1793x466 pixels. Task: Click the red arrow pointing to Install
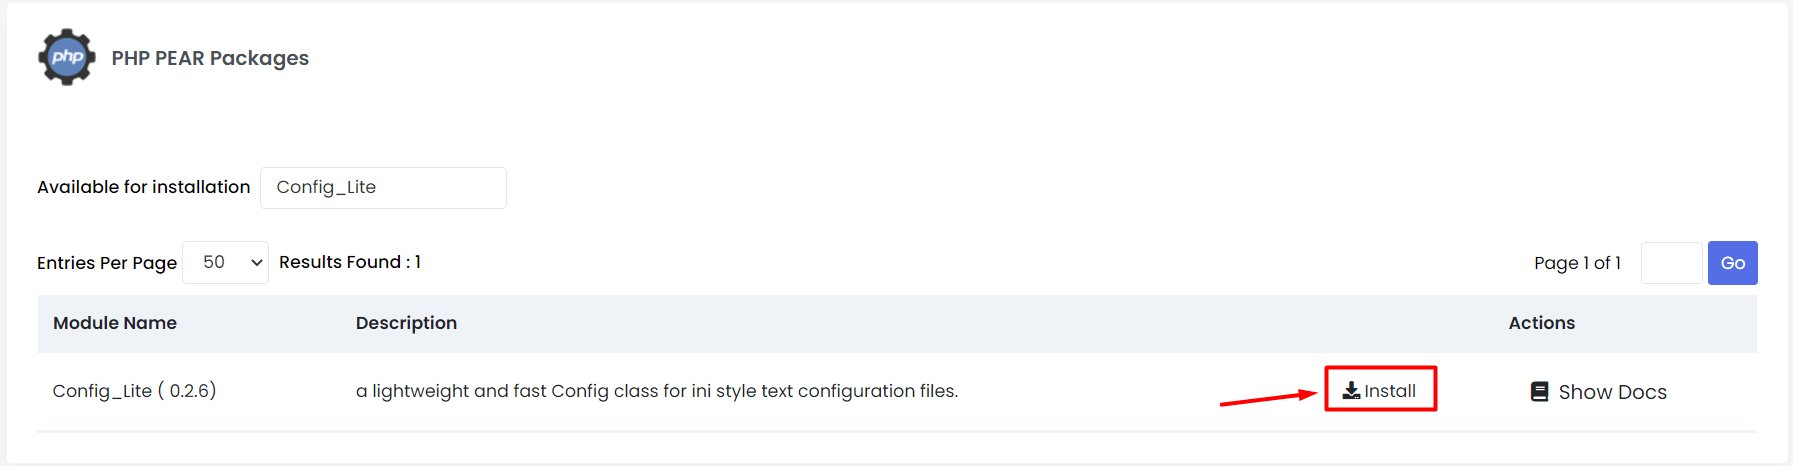[x=1268, y=398]
